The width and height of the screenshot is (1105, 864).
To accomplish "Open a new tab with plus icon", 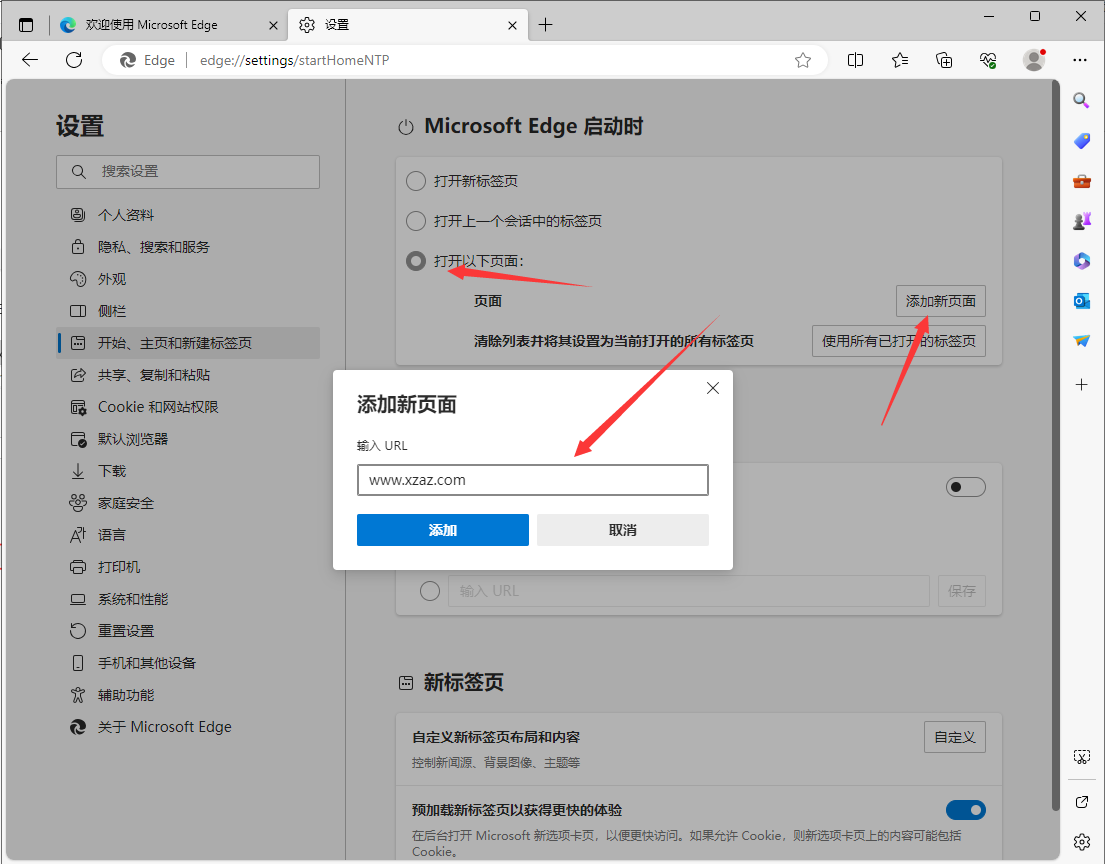I will 545,25.
